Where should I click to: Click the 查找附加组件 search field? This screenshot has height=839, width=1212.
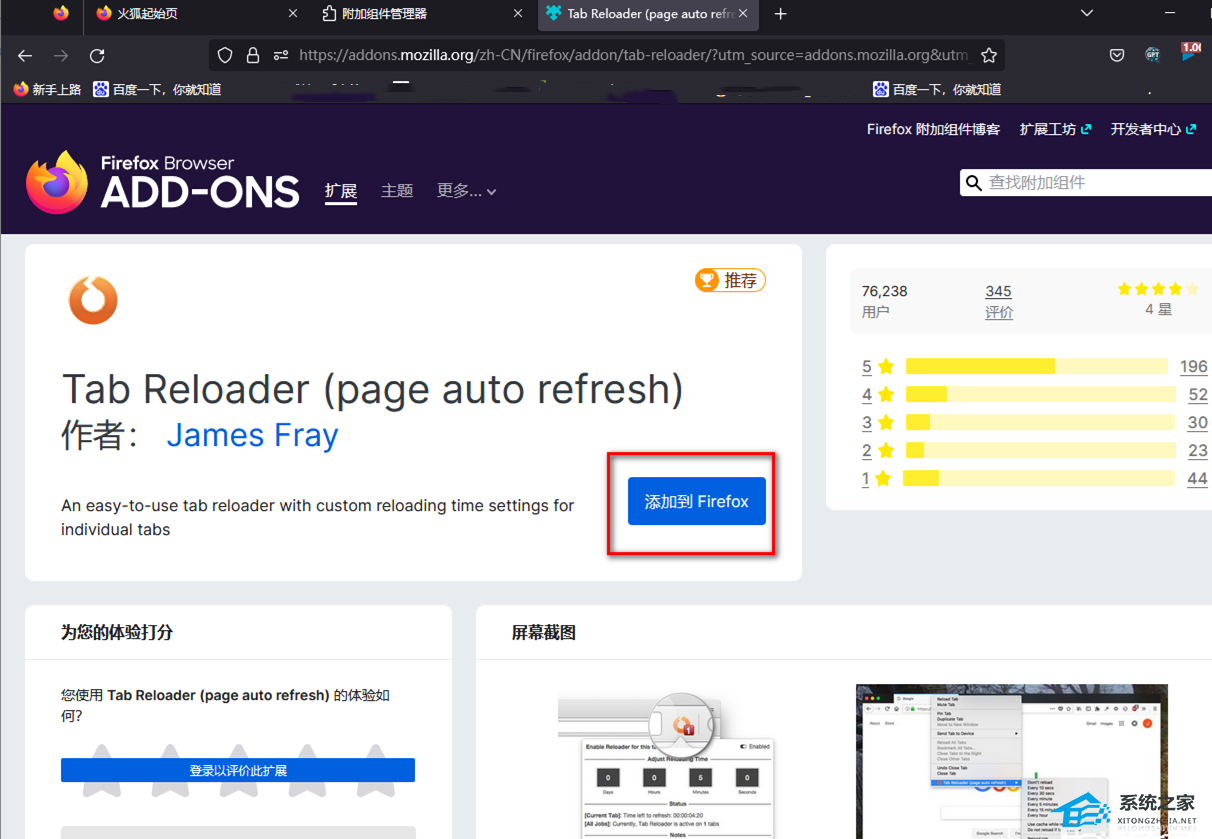point(1095,182)
